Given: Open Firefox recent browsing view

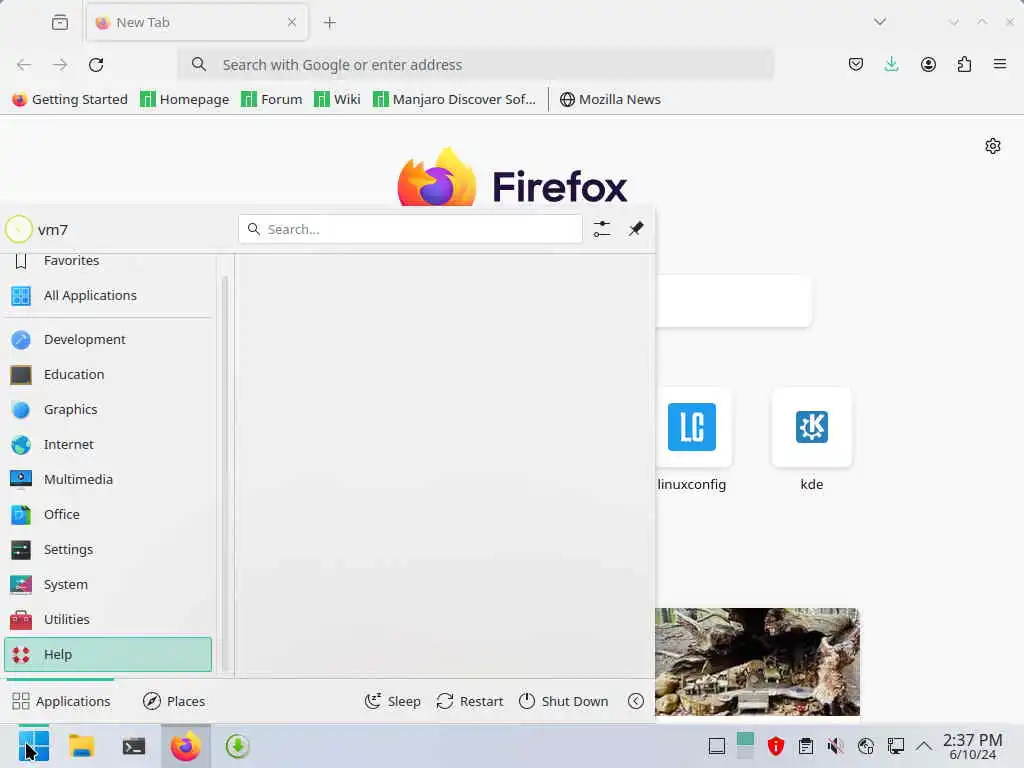Looking at the screenshot, I should [x=59, y=22].
